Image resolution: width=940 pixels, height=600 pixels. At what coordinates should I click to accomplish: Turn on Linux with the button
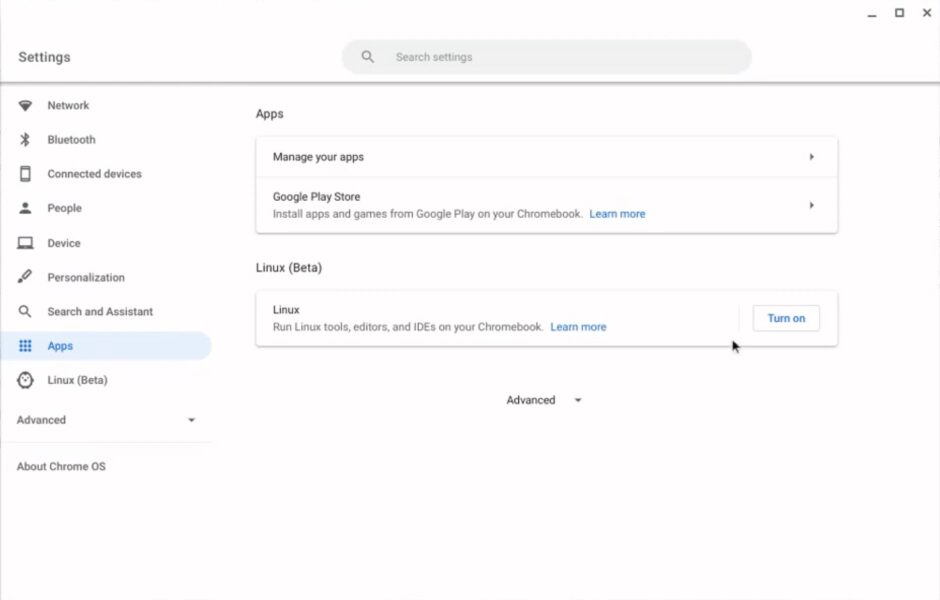(x=785, y=318)
